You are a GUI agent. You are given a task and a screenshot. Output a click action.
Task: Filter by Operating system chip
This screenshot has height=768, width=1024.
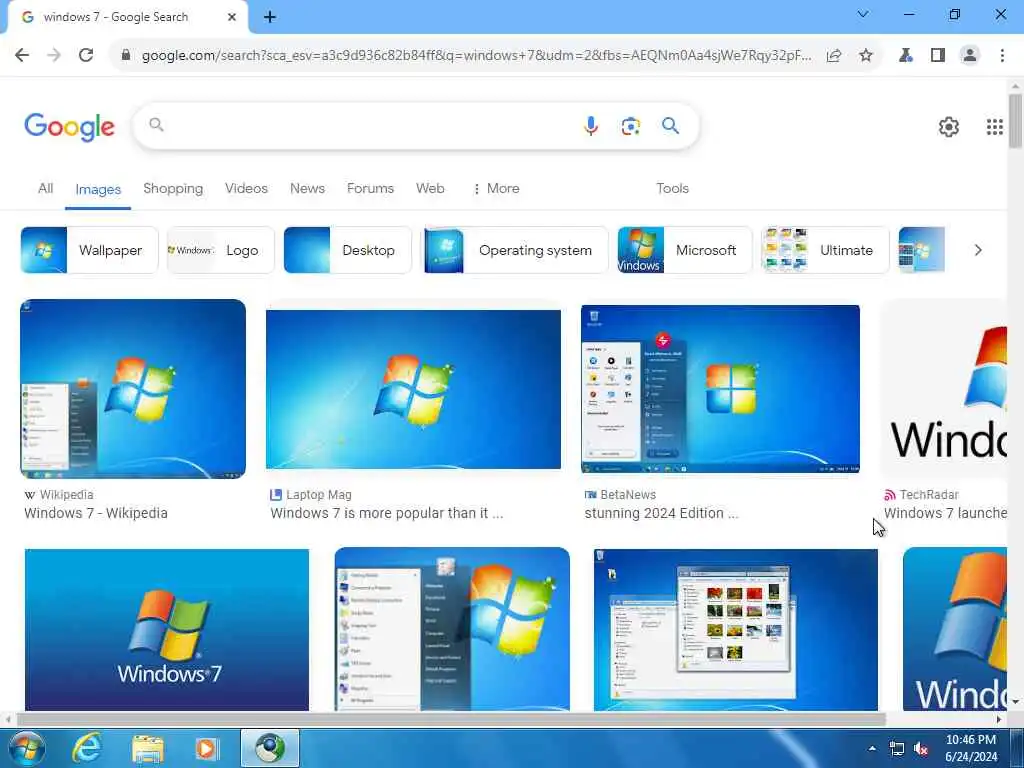point(515,250)
